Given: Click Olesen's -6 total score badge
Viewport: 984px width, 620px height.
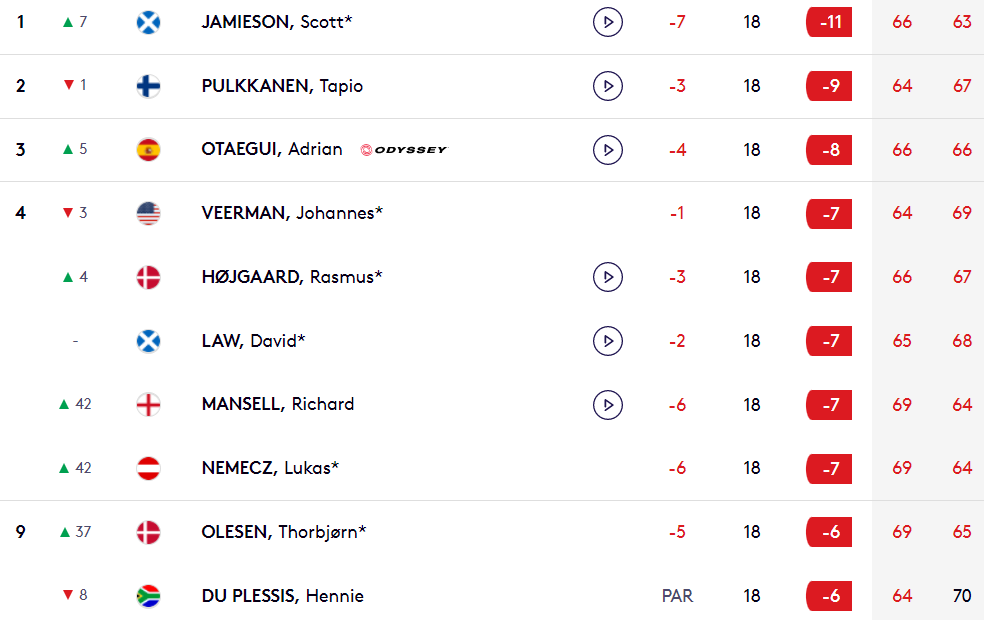Looking at the screenshot, I should 829,532.
